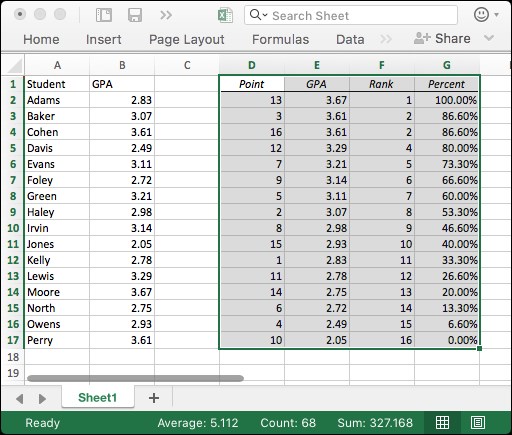512x435 pixels.
Task: Show more ribbon tabs after Data
Action: [x=386, y=39]
